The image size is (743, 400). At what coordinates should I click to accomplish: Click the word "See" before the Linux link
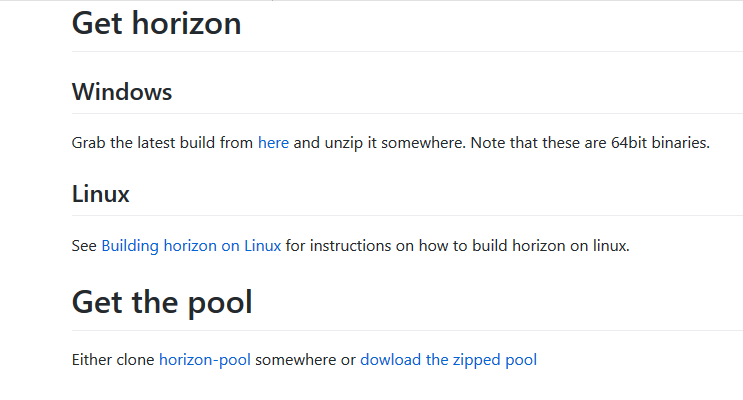pyautogui.click(x=84, y=246)
